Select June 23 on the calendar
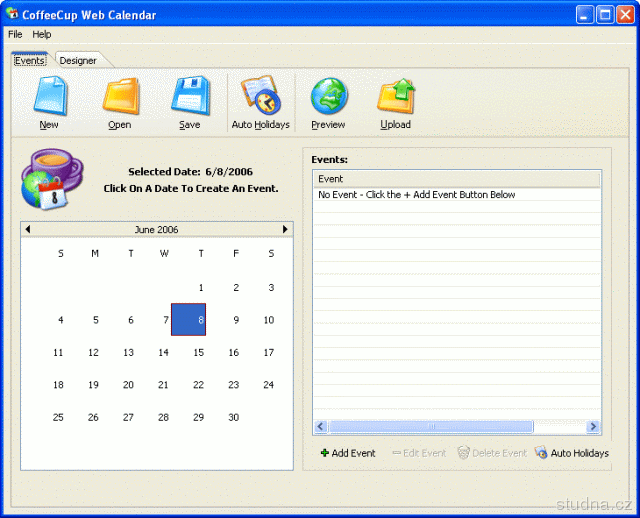 coord(234,385)
